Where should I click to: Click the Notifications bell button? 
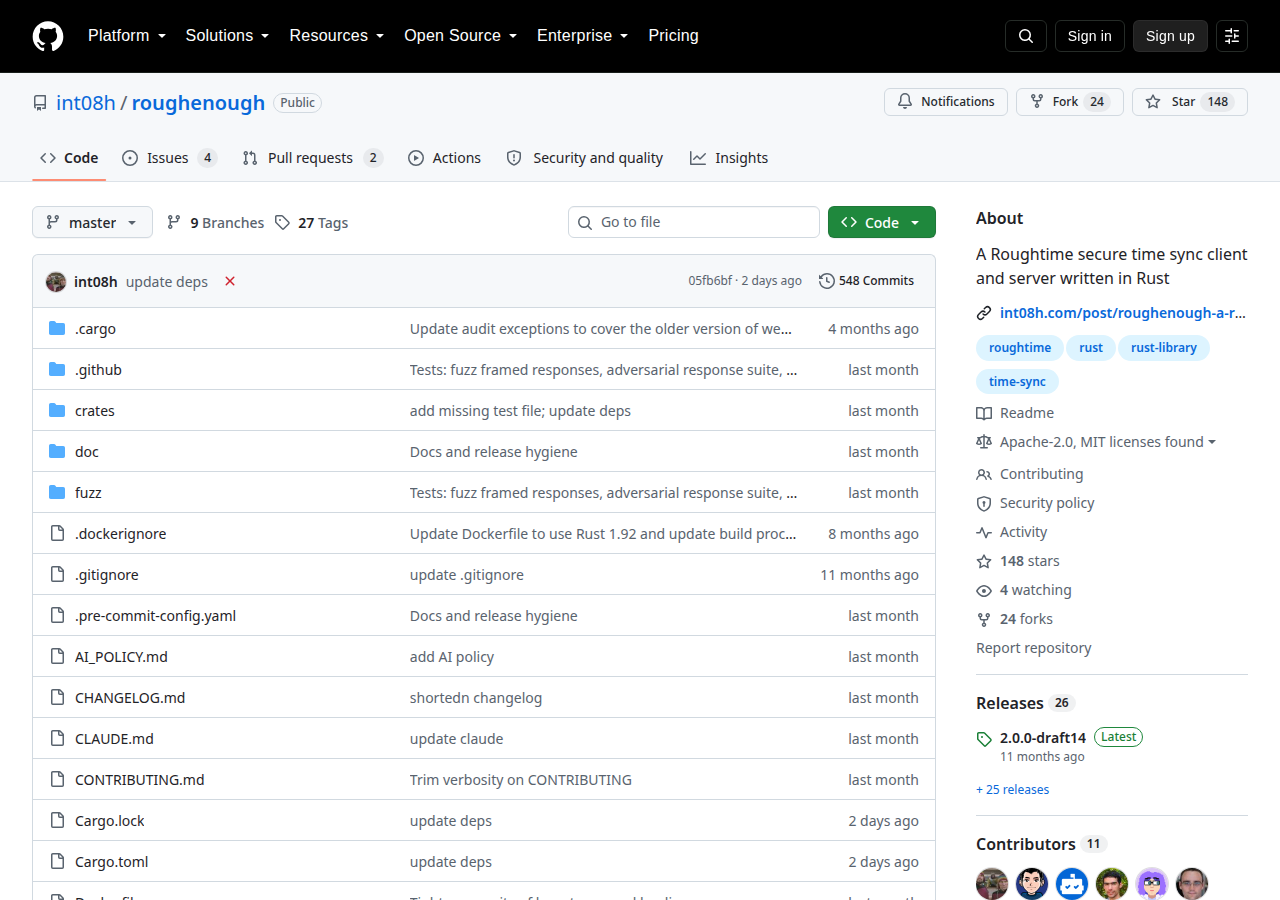946,102
